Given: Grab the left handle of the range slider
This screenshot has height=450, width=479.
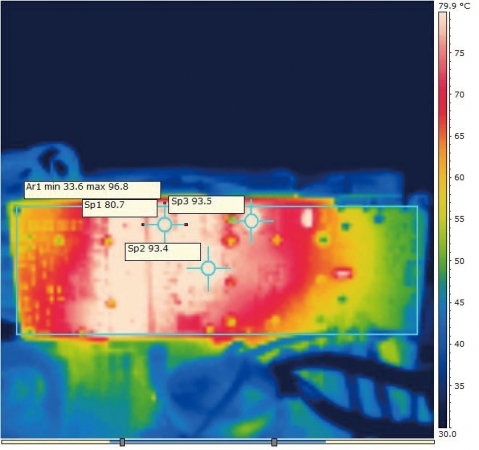Looking at the screenshot, I should (x=122, y=442).
